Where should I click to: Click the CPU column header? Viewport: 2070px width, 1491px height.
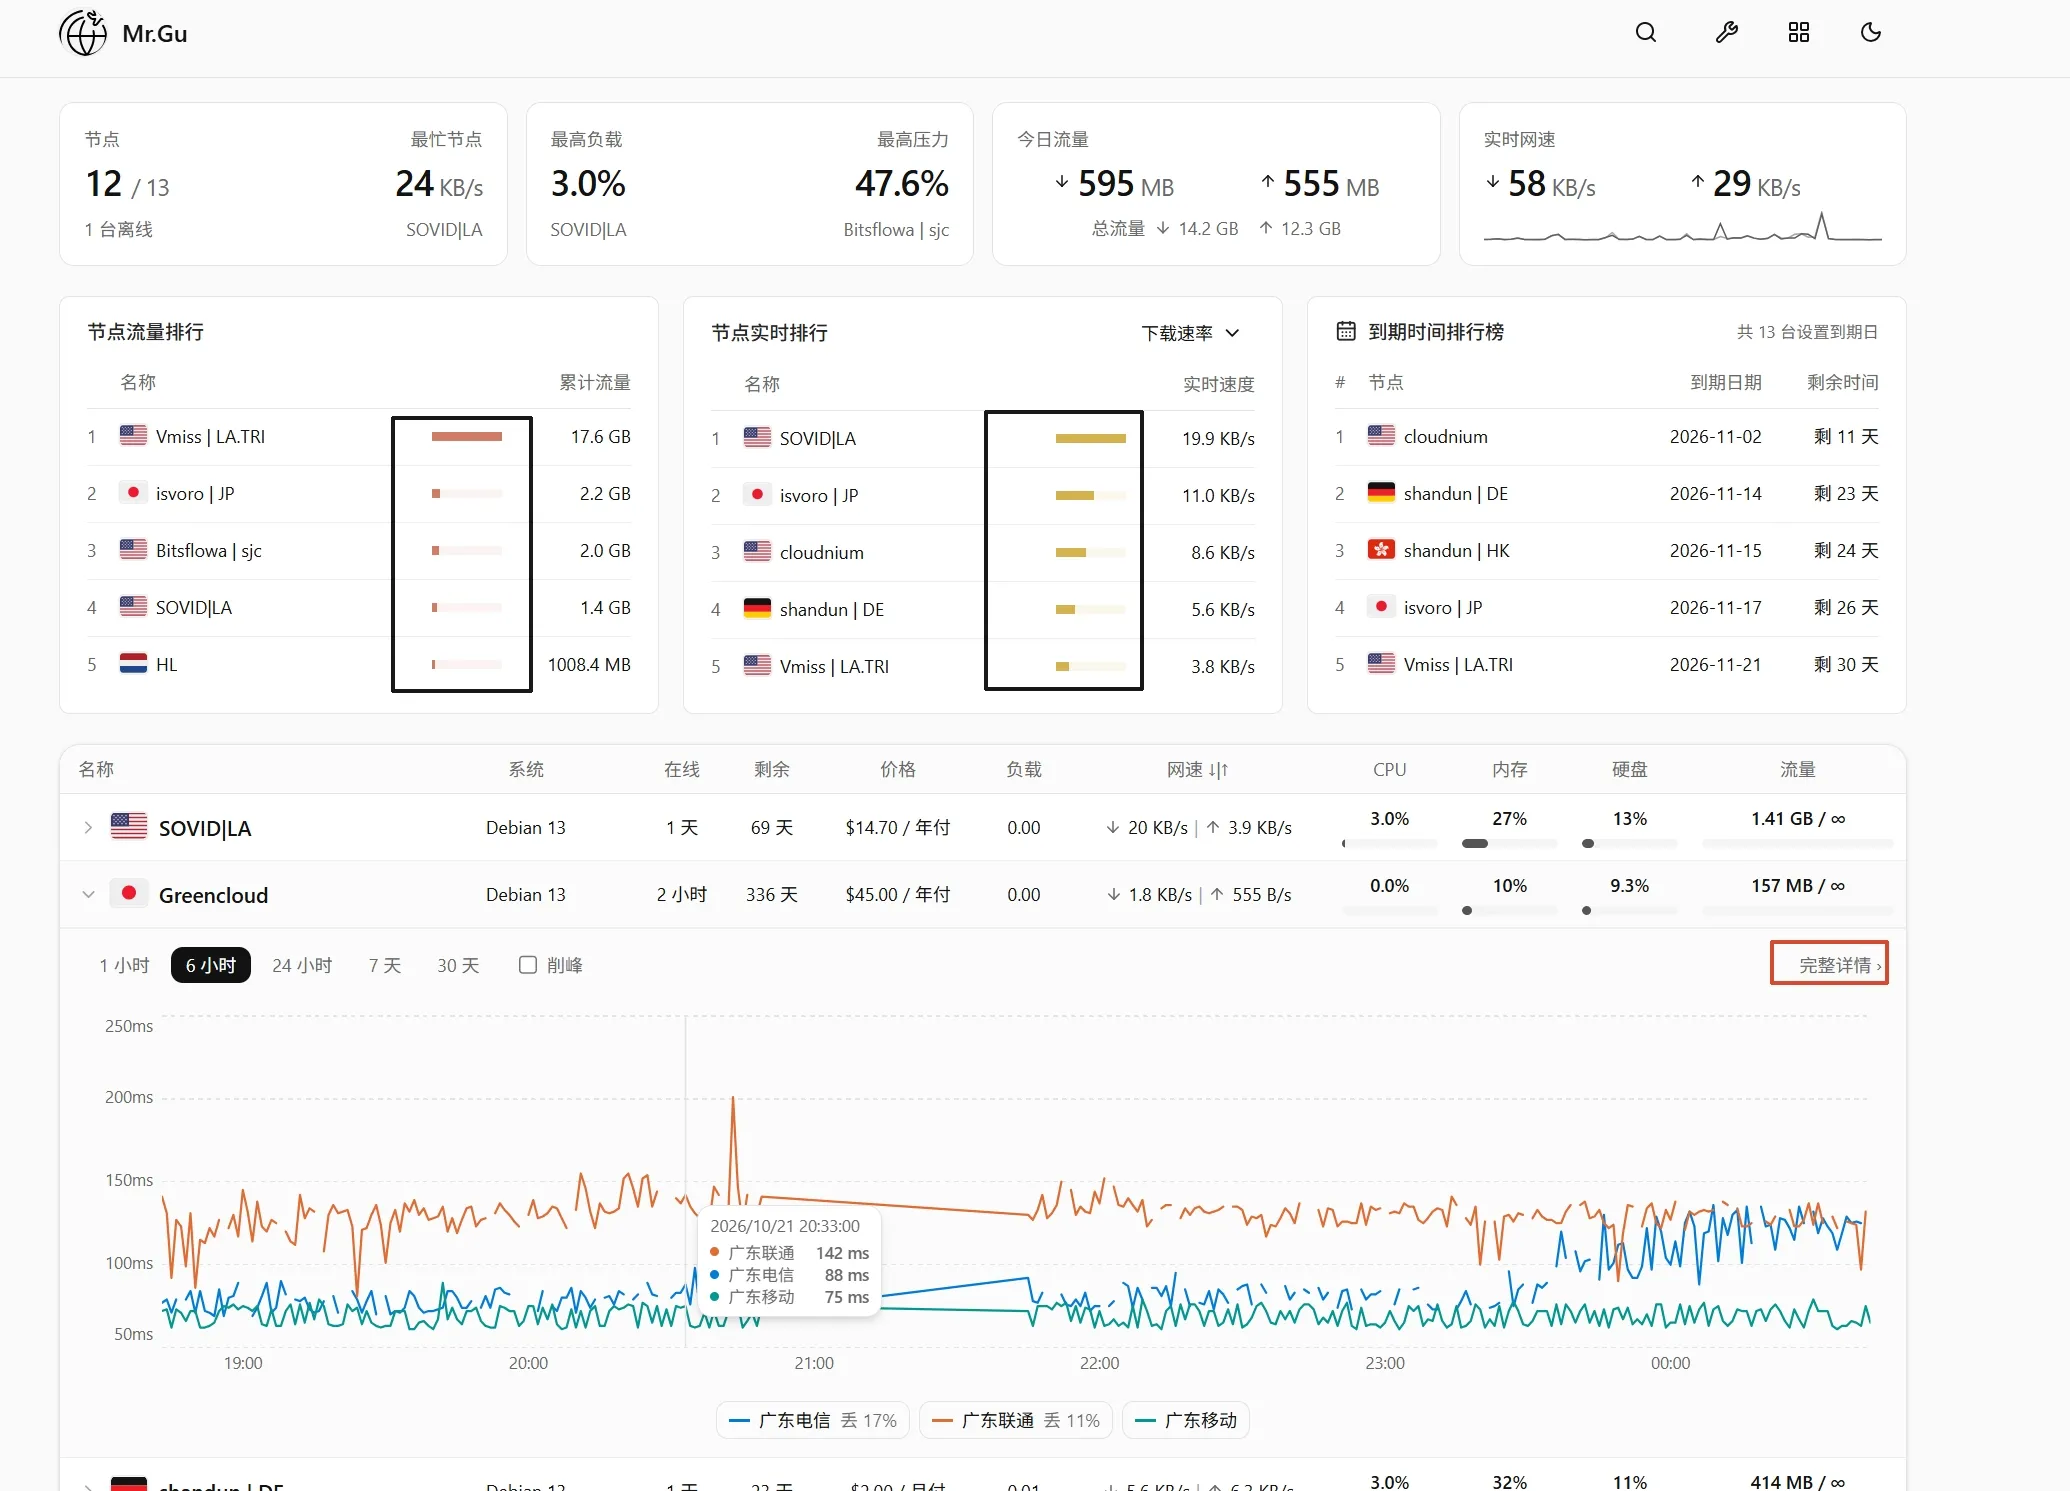[1389, 769]
